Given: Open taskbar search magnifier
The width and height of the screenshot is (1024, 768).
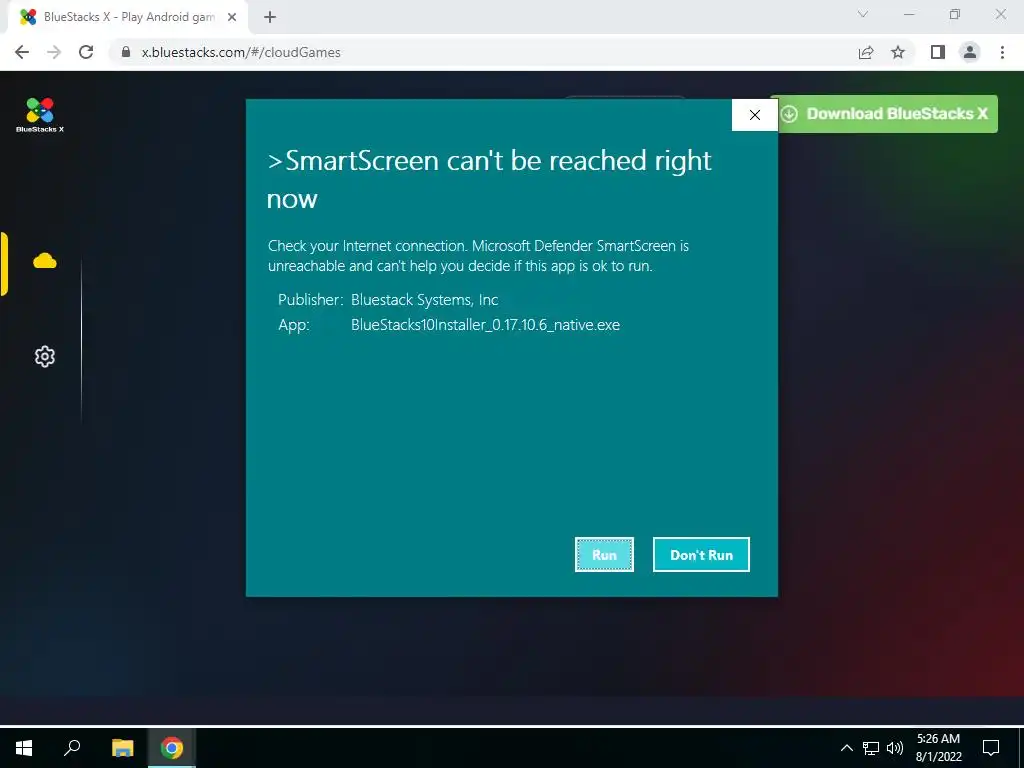Looking at the screenshot, I should point(72,748).
